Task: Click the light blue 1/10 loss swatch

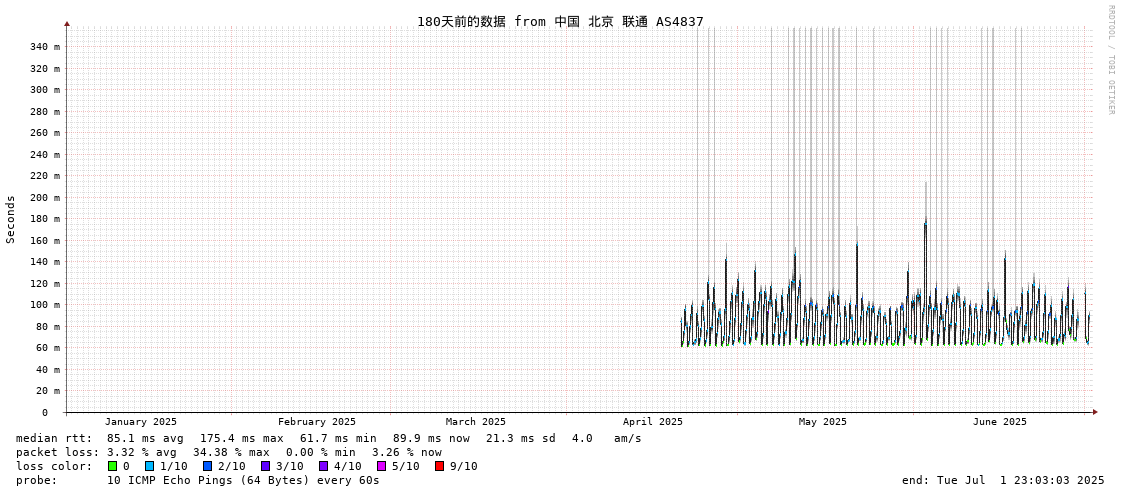Action: 149,466
